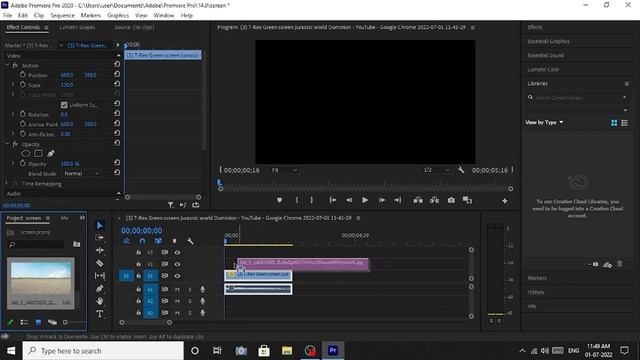
Task: Click the Mark In bracket button
Action: 297,200
